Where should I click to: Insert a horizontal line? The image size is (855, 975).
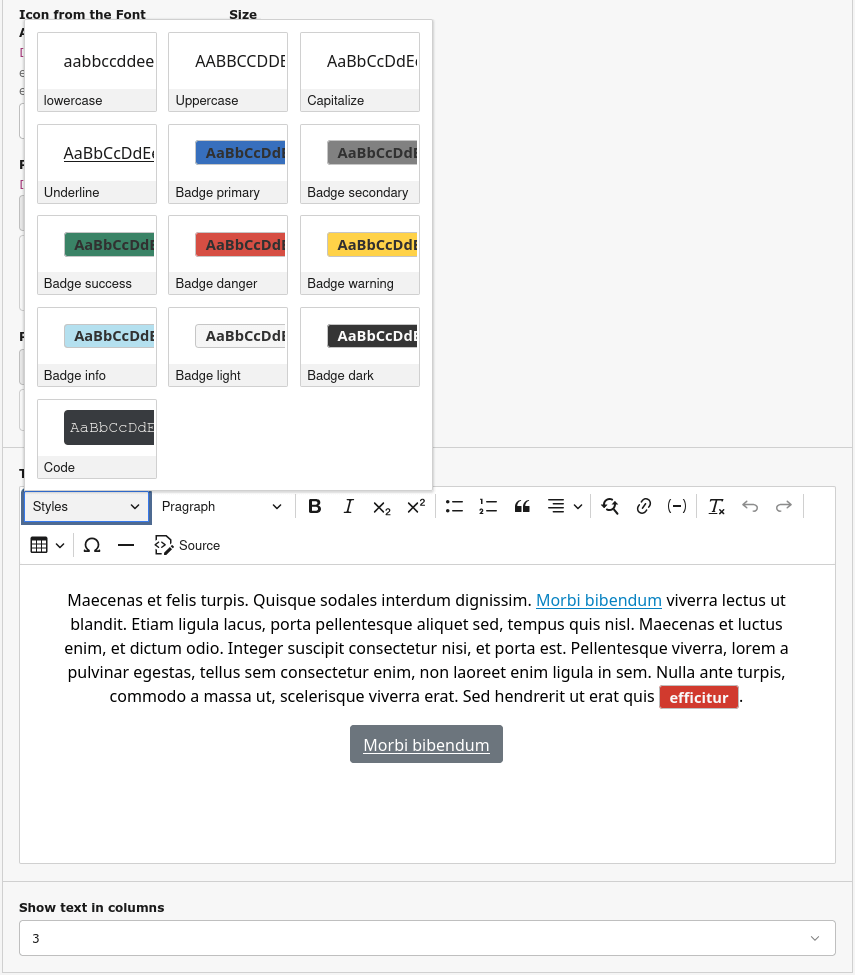click(126, 546)
